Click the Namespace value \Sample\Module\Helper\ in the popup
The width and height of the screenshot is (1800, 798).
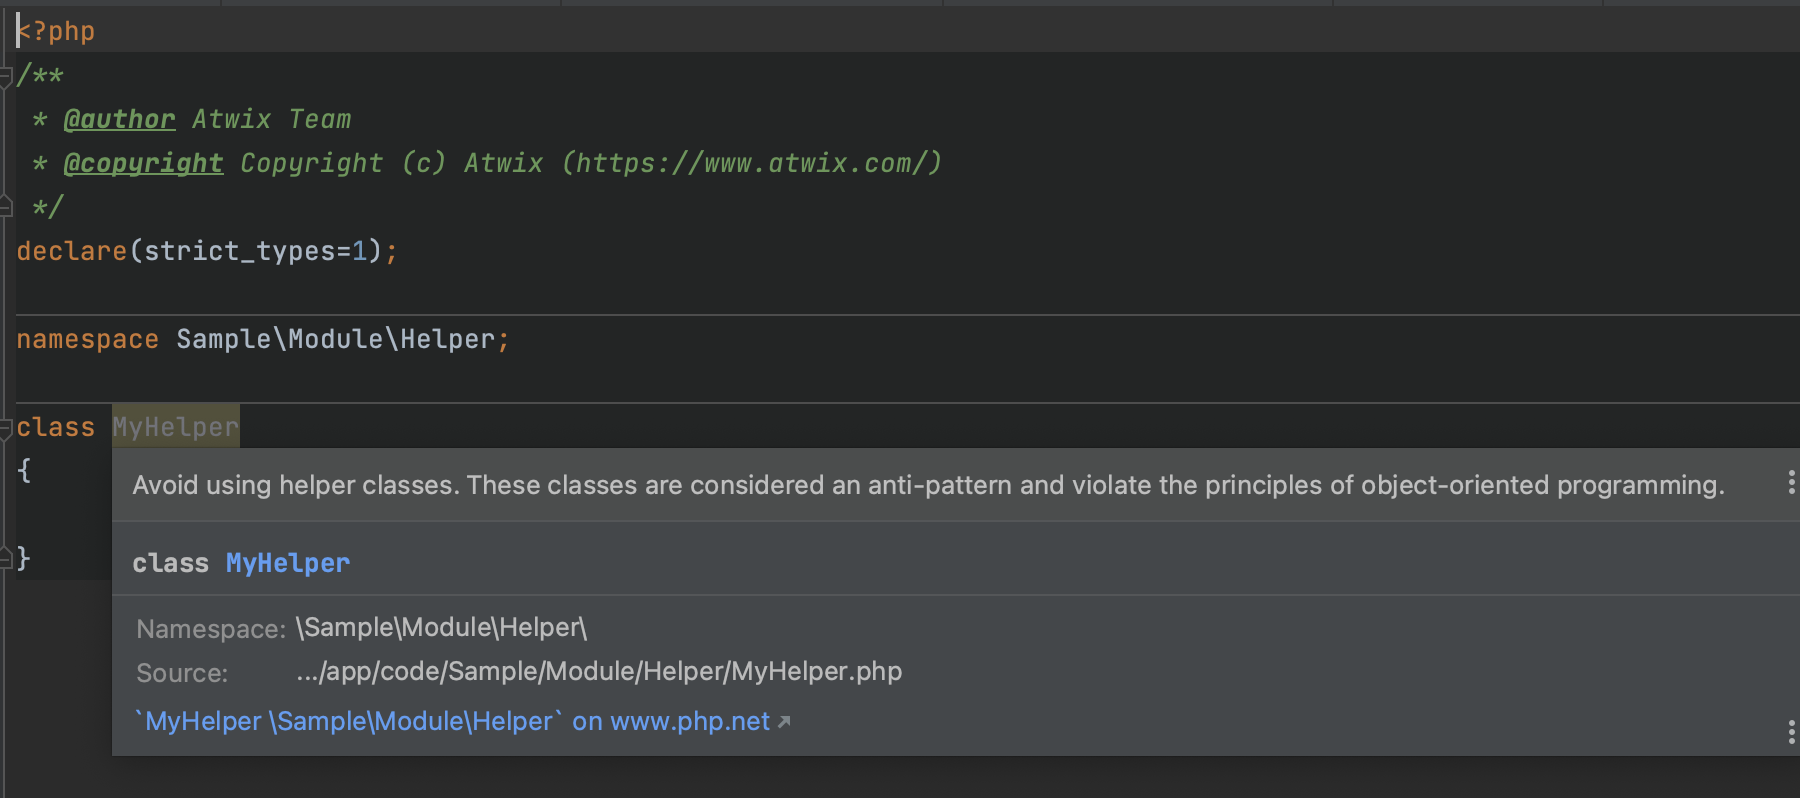(x=441, y=627)
